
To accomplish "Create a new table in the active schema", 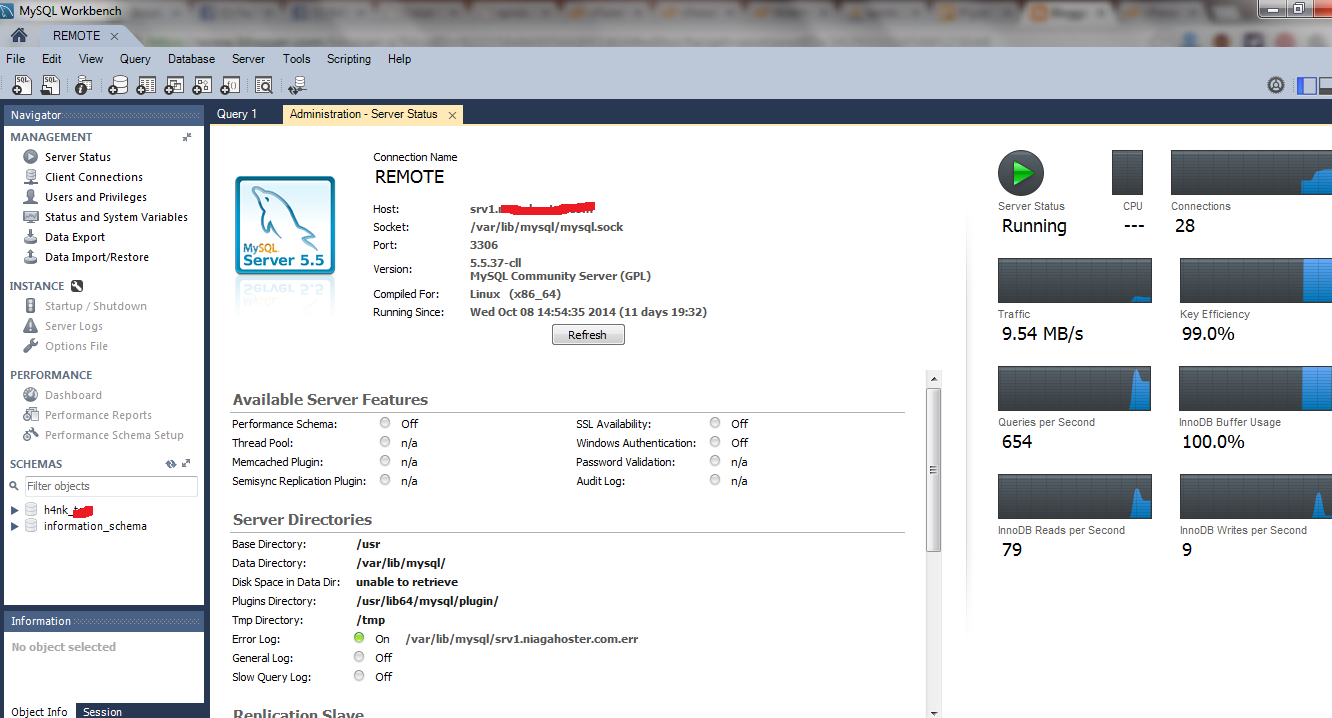I will pos(145,85).
